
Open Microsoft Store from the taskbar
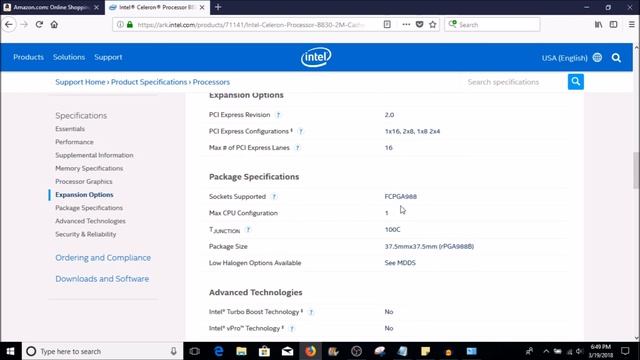coord(264,351)
